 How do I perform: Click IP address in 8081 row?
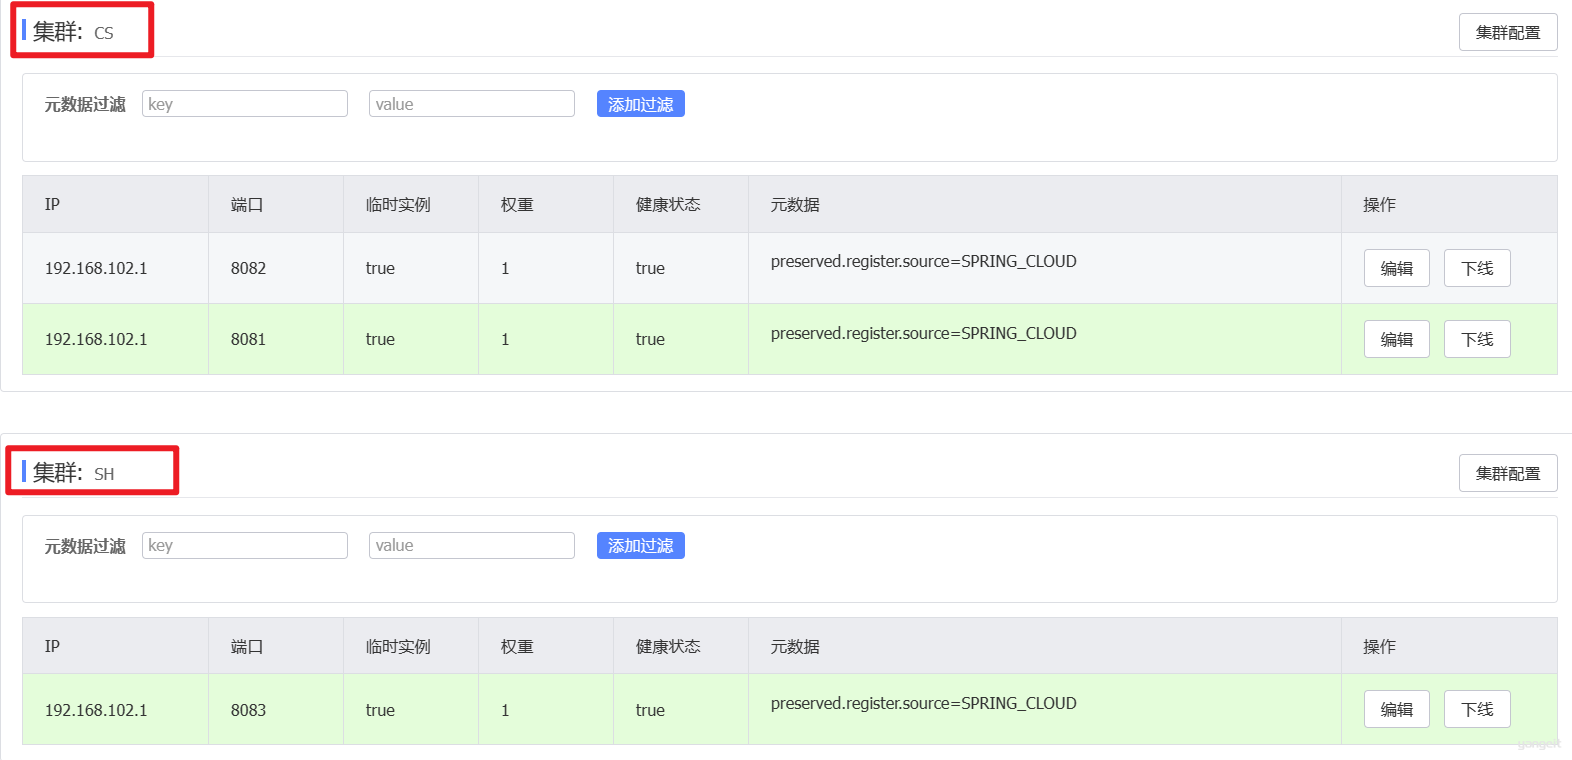(96, 339)
